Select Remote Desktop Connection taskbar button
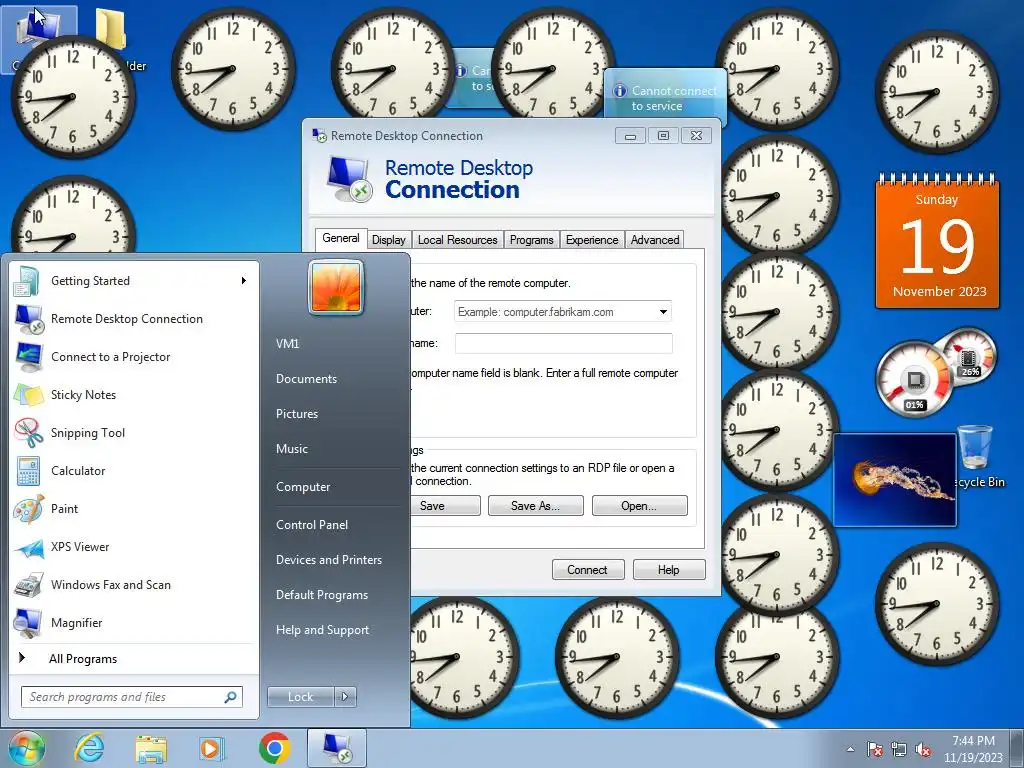The image size is (1024, 768). pos(336,748)
